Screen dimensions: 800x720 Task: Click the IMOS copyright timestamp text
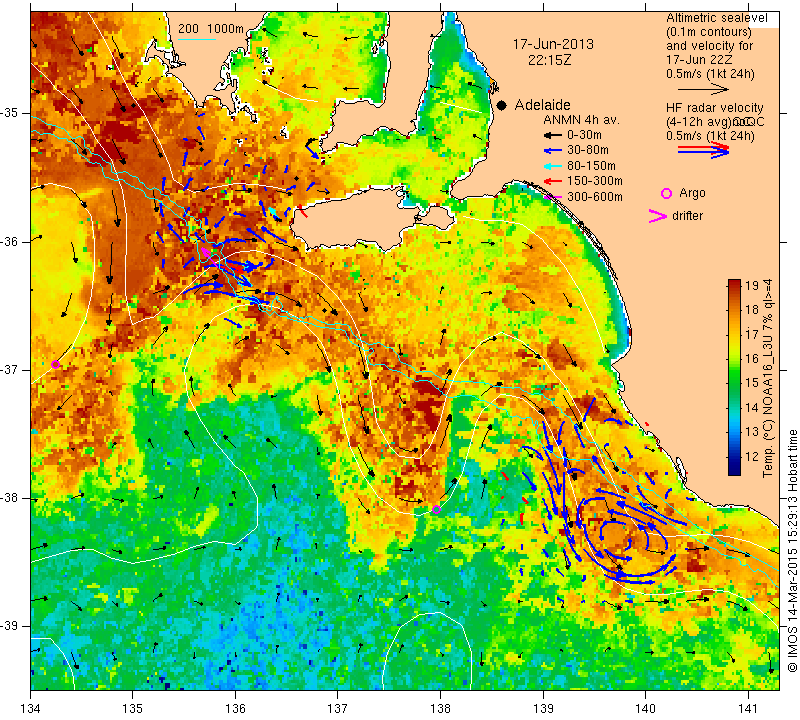point(792,550)
